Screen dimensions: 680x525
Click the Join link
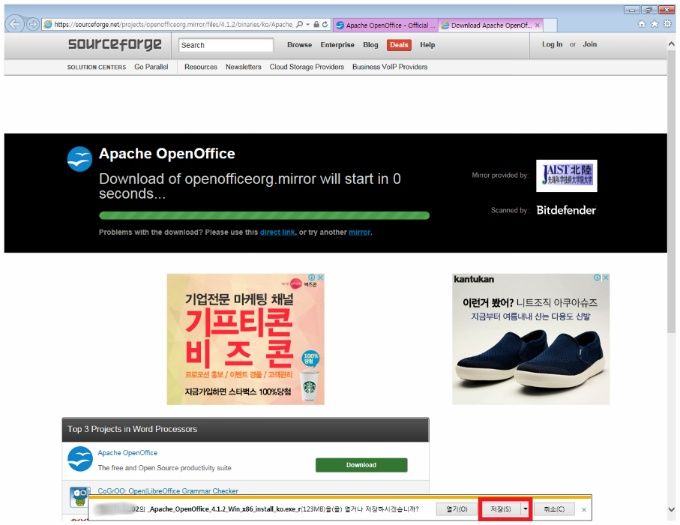click(x=589, y=44)
